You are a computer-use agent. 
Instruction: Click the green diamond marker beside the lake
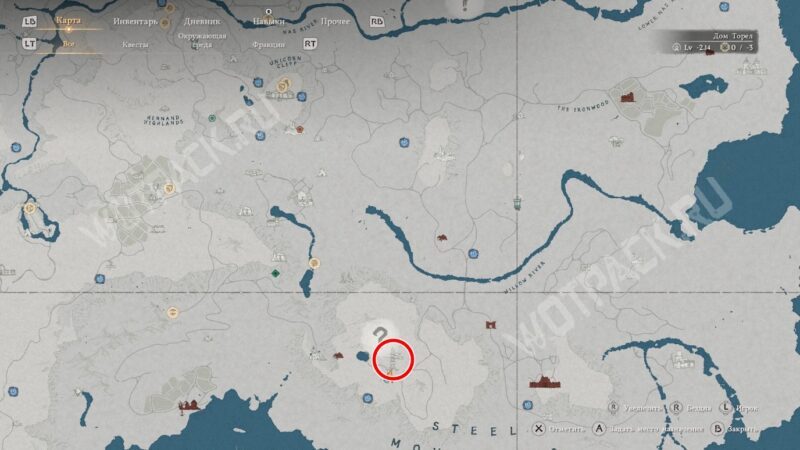point(275,273)
